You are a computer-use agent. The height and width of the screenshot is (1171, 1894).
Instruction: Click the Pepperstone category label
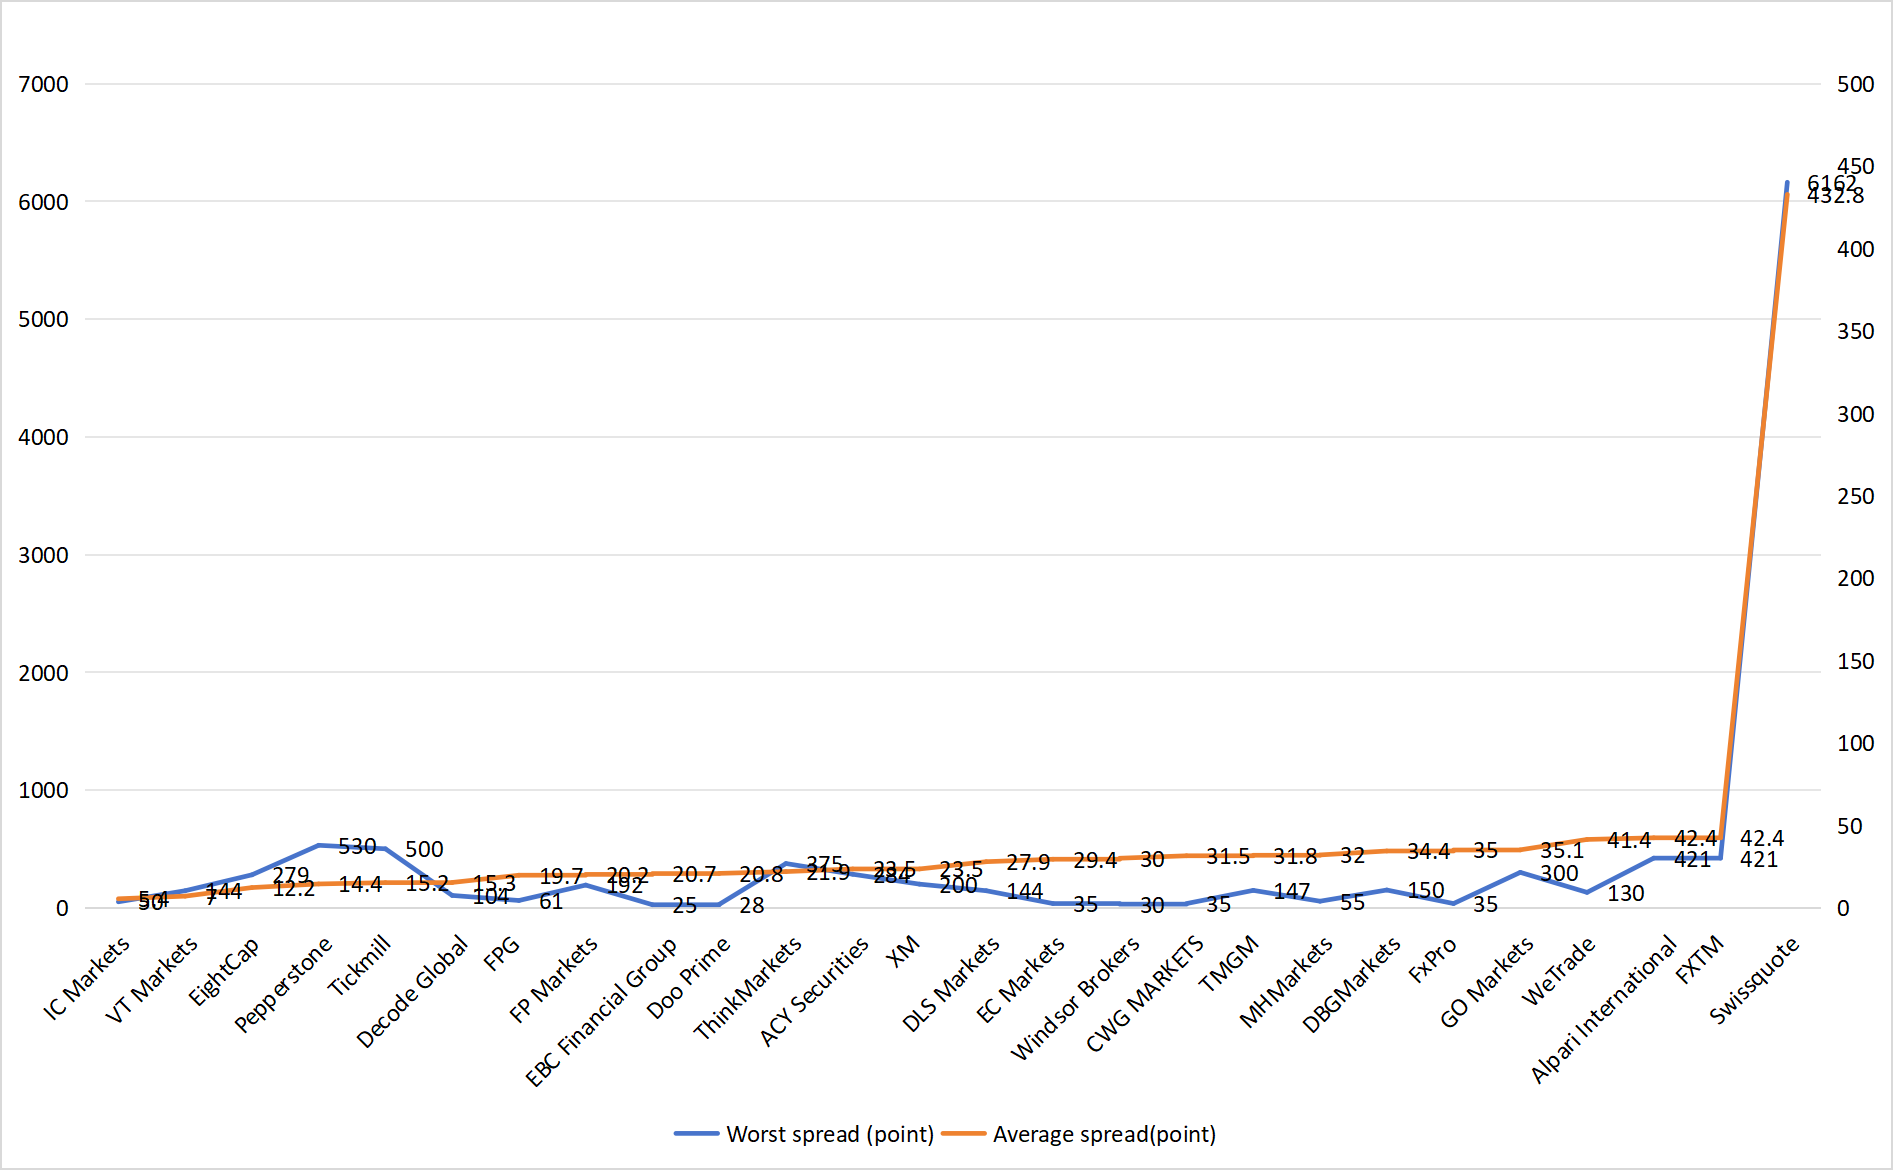point(283,984)
